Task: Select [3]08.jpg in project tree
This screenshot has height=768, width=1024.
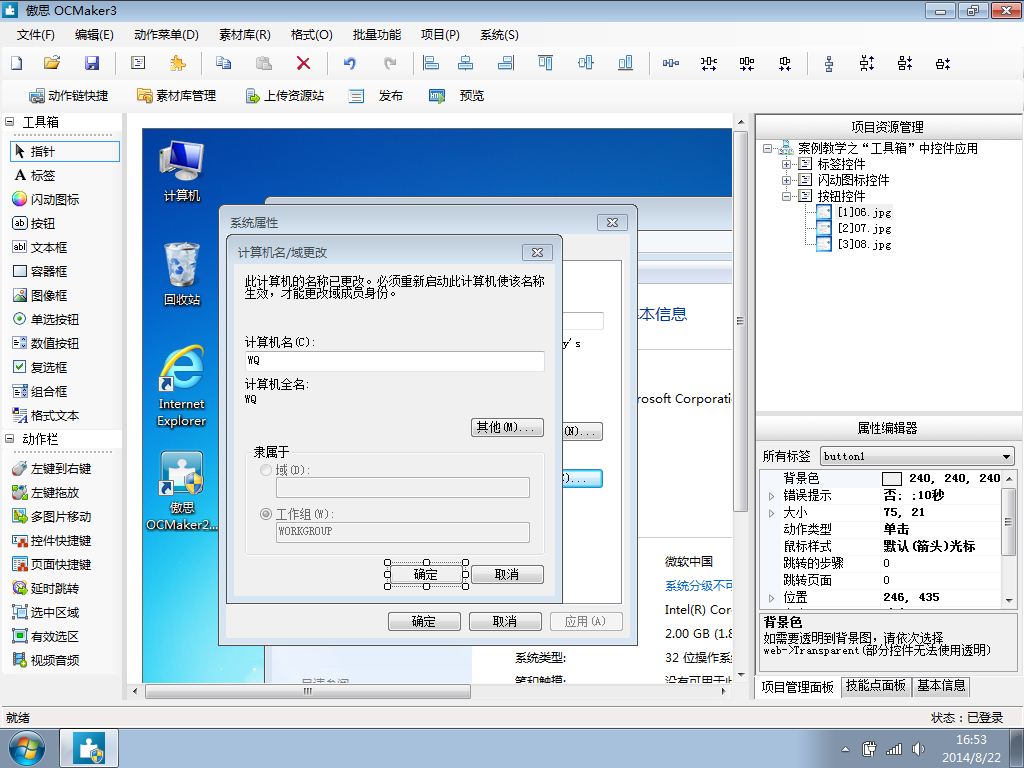Action: tap(864, 244)
